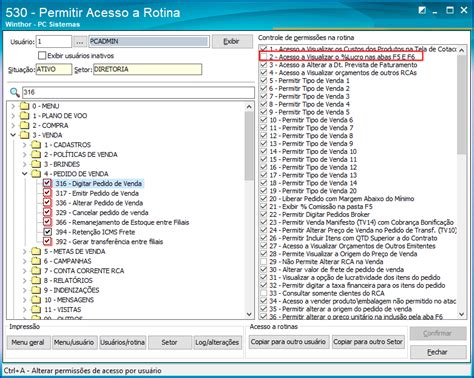Click the routine tree vertical scrollbar thumb
The height and width of the screenshot is (378, 474).
pyautogui.click(x=249, y=146)
